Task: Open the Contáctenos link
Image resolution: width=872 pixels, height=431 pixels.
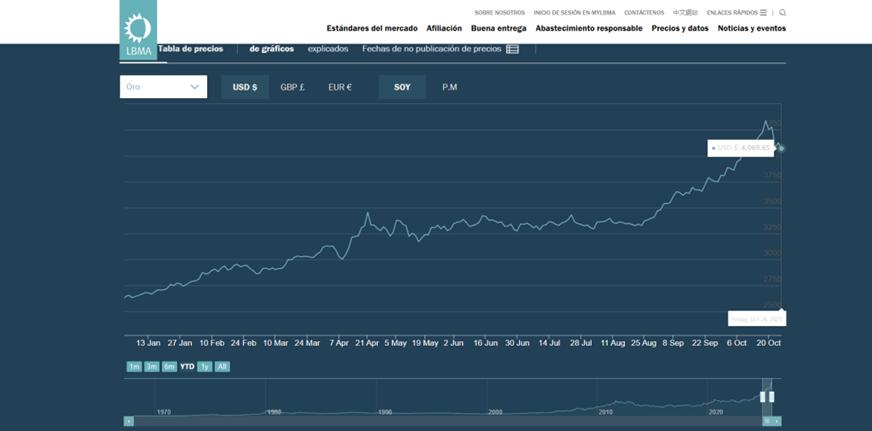Action: 644,13
